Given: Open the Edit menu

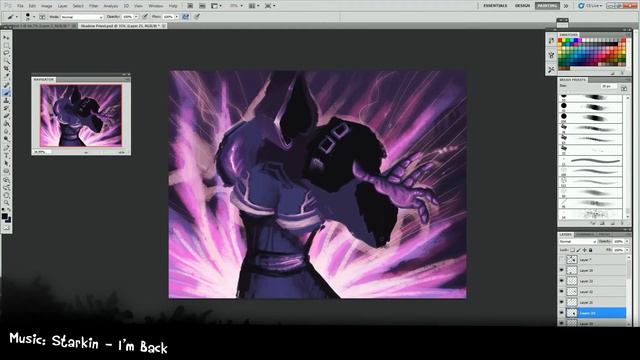Looking at the screenshot, I should point(32,6).
